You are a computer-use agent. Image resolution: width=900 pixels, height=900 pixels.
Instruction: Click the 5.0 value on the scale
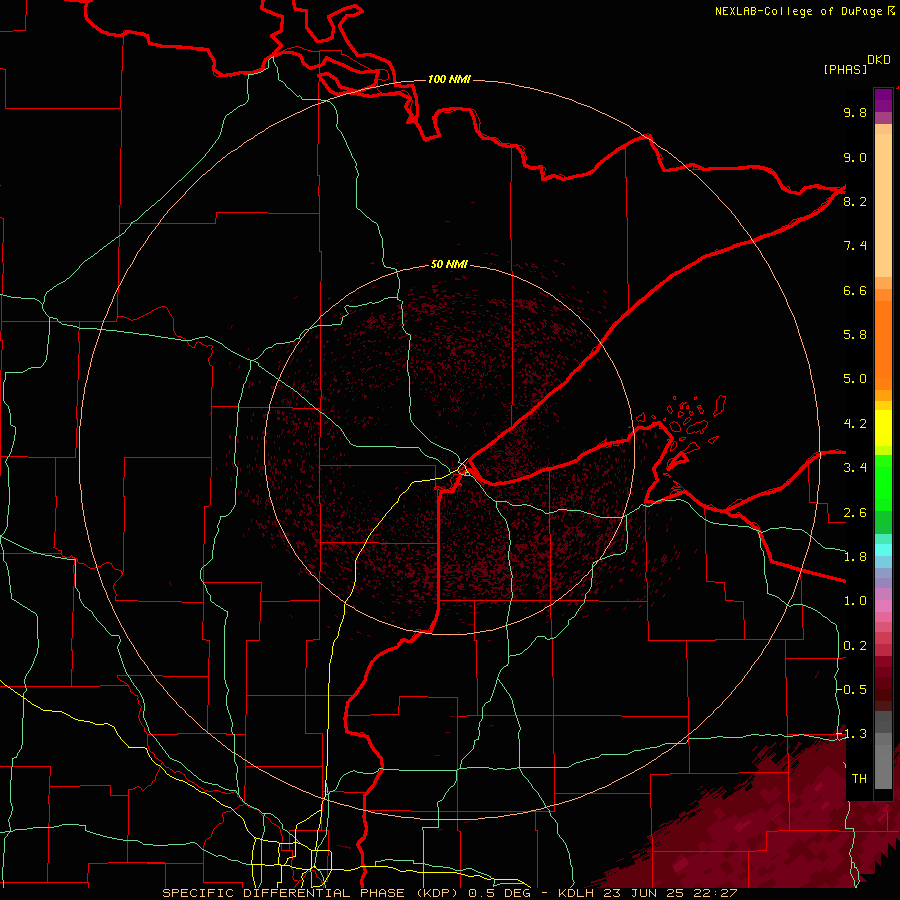point(855,379)
